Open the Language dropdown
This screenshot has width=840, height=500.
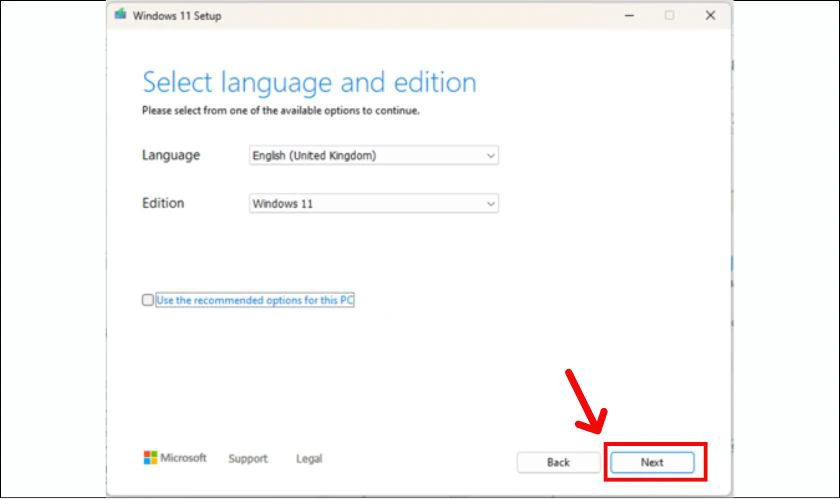pos(373,155)
